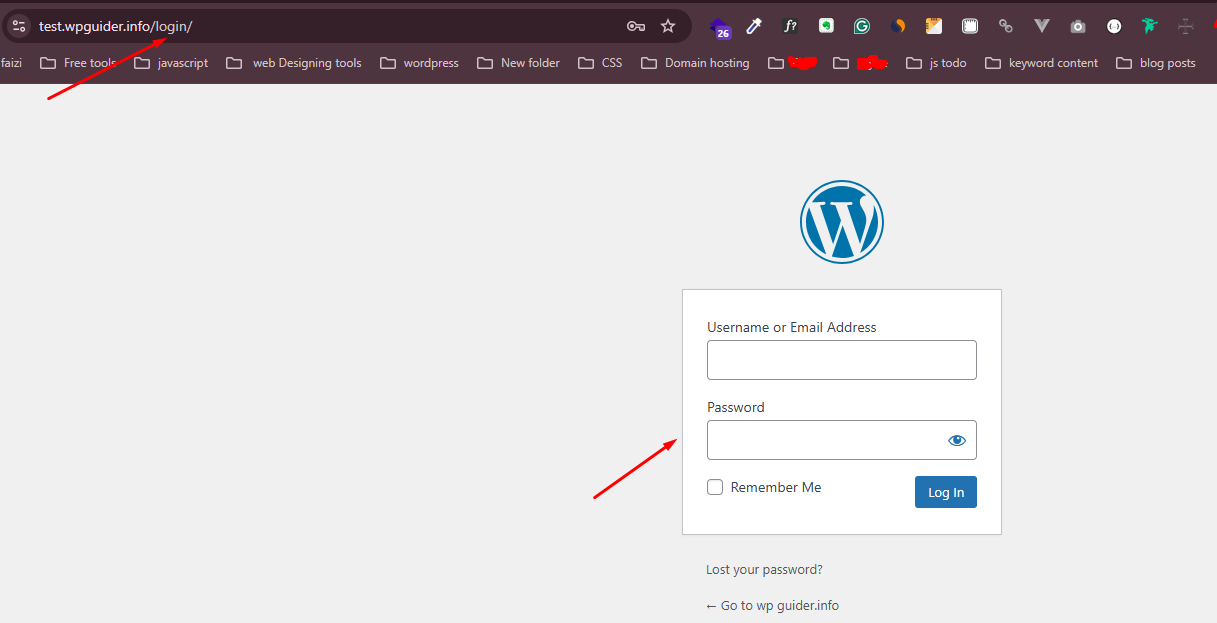Click the Username or Email Address label

(x=792, y=327)
